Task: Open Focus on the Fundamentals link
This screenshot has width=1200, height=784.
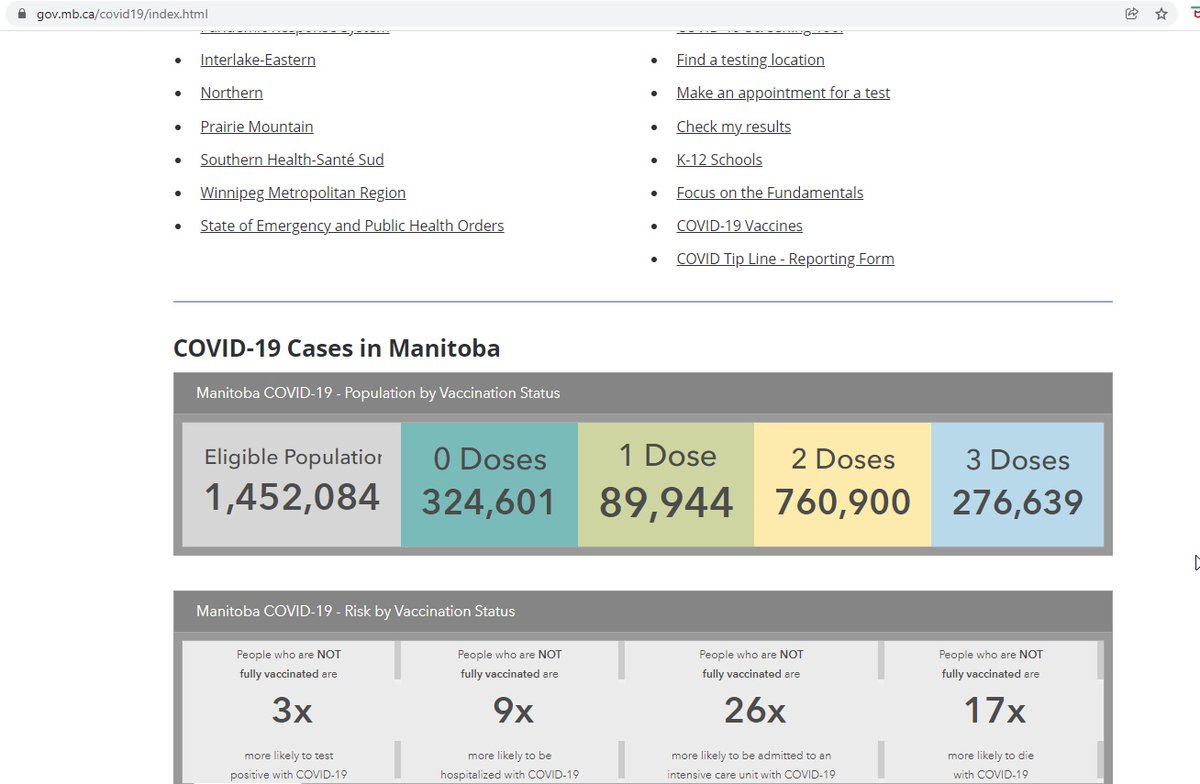Action: (x=770, y=193)
